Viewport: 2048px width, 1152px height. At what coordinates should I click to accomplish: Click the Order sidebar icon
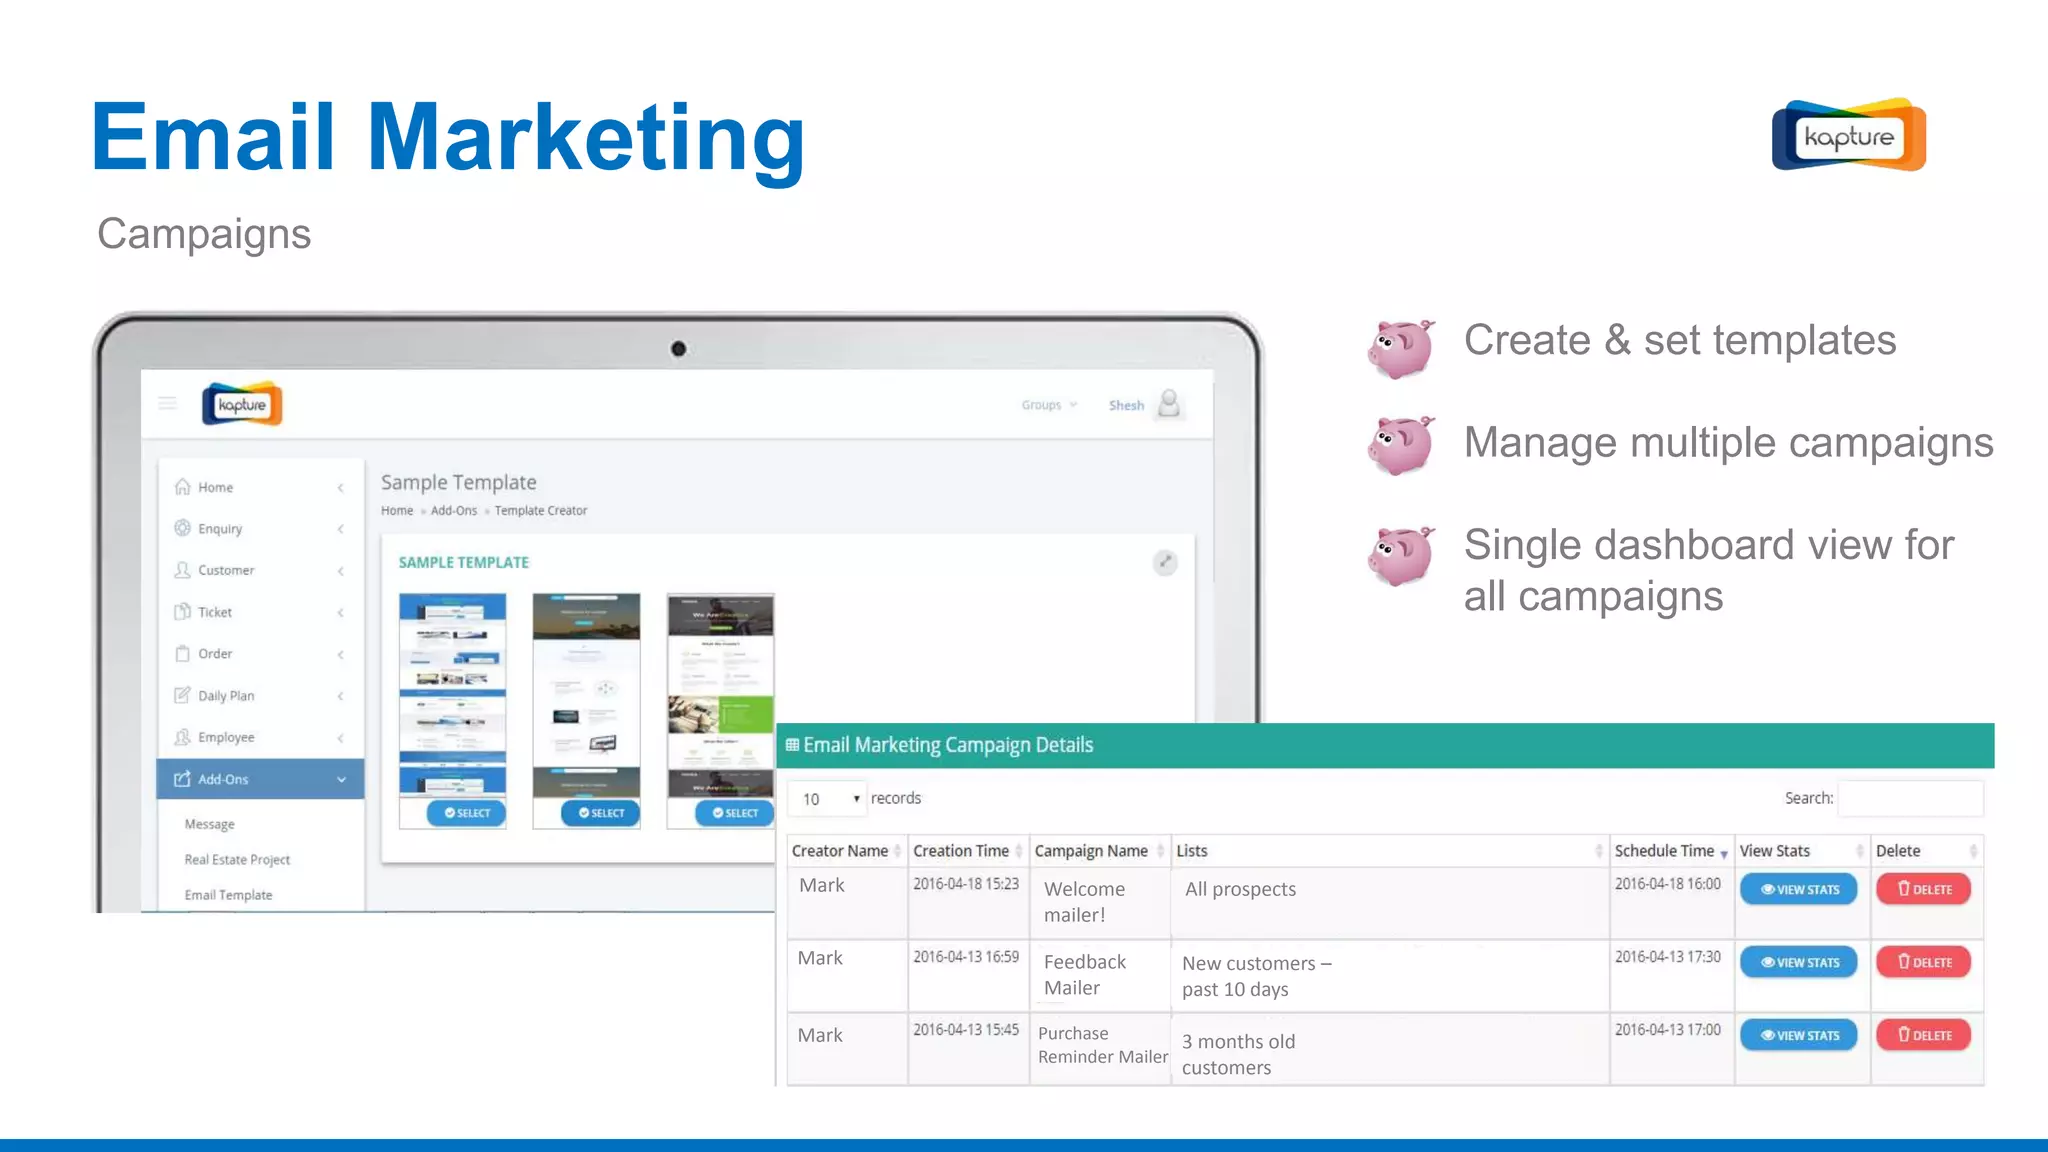(x=182, y=653)
